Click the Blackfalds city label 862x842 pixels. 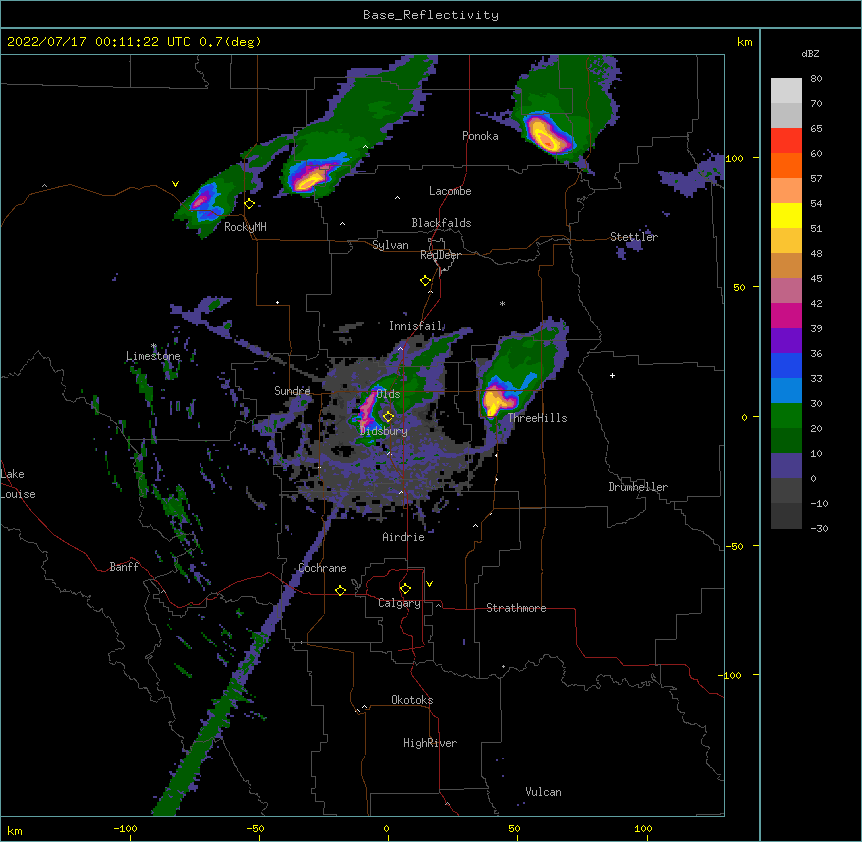click(x=441, y=223)
